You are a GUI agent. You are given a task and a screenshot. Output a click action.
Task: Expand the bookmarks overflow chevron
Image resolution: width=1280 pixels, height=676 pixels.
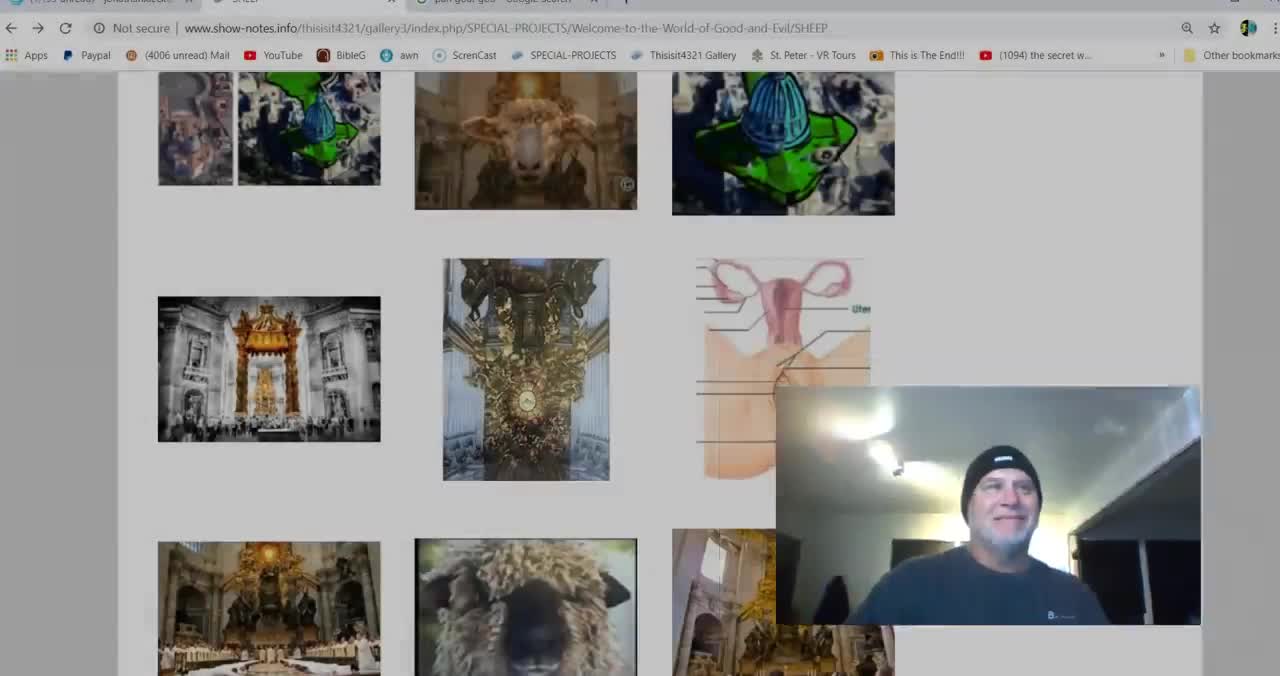tap(1162, 55)
